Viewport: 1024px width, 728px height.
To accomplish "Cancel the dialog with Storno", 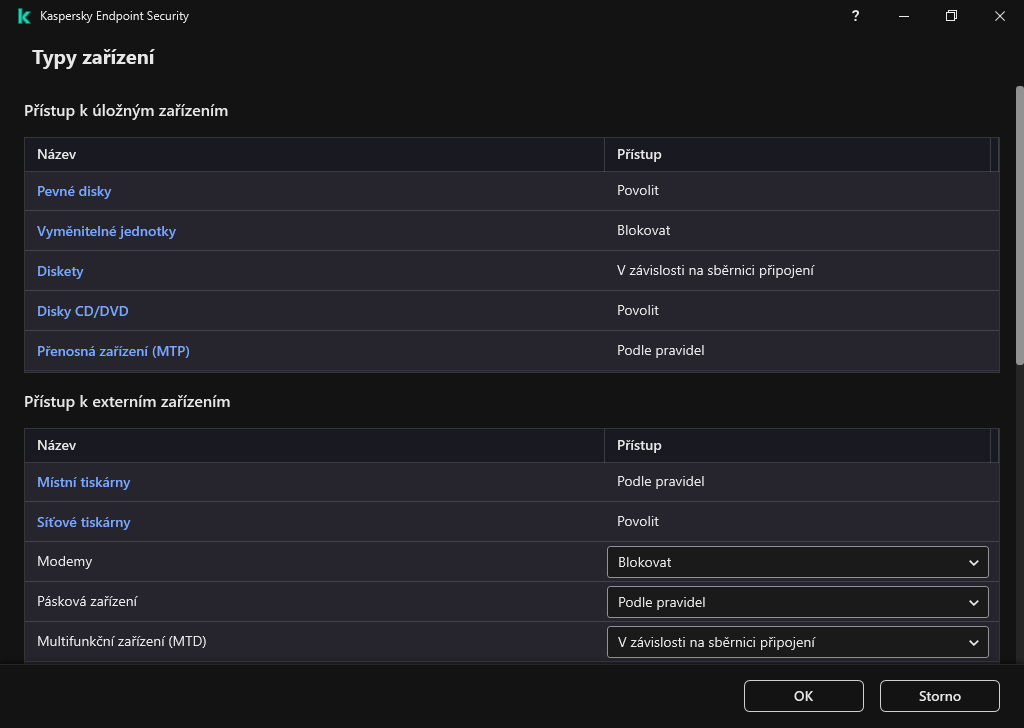I will (939, 696).
